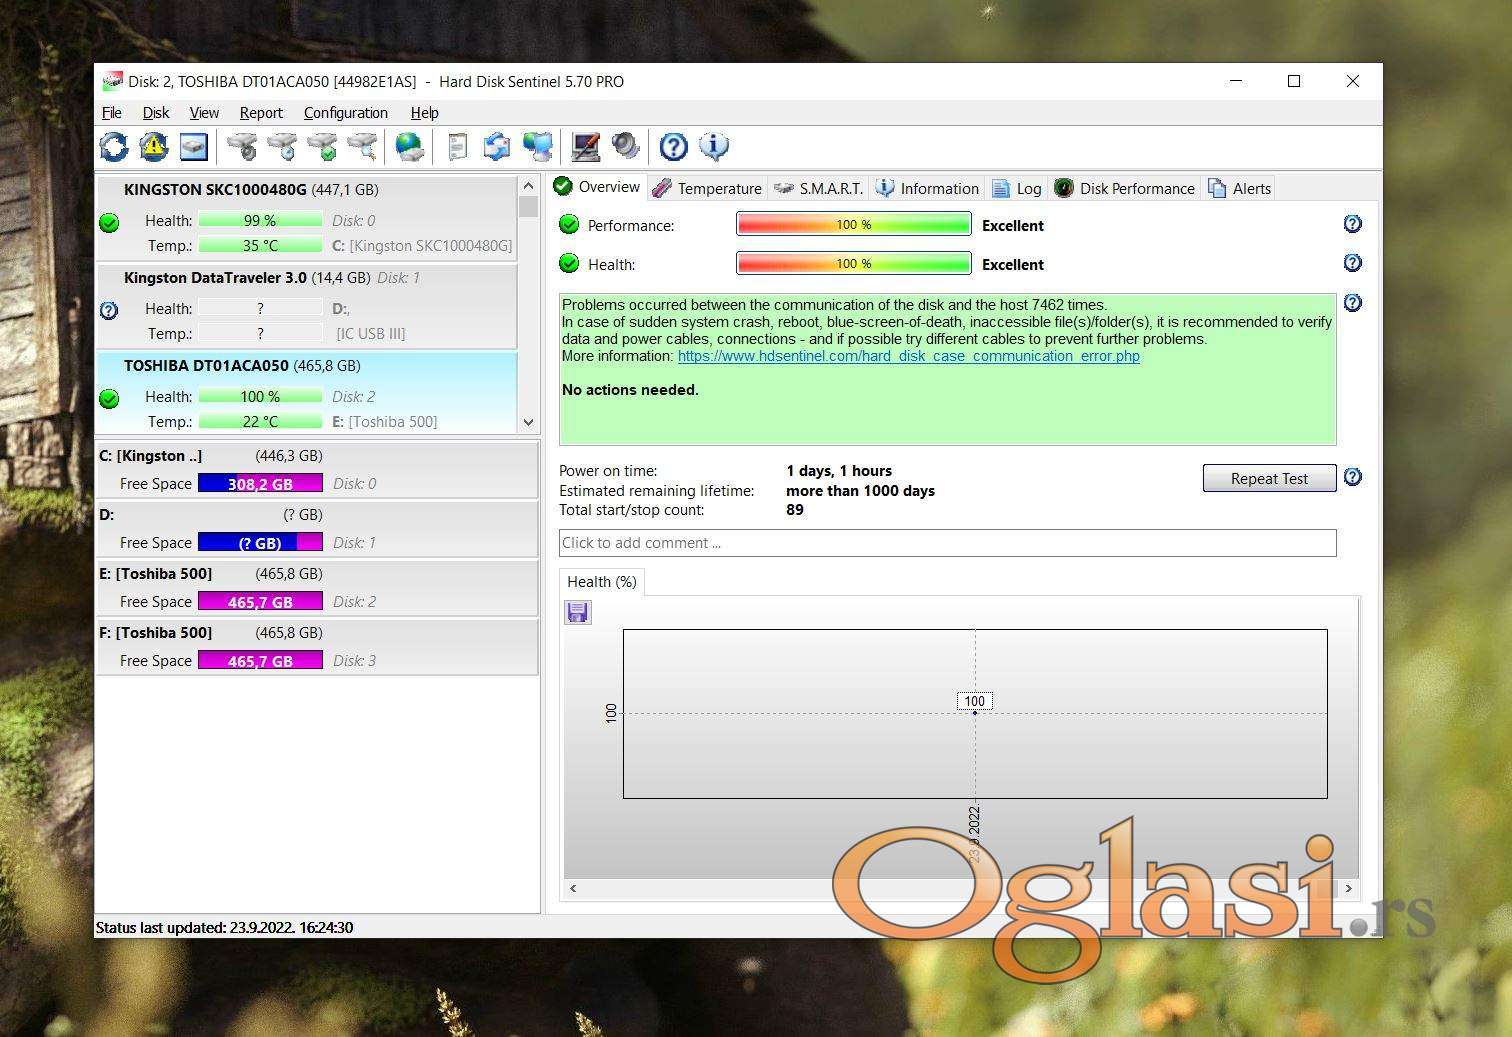The height and width of the screenshot is (1037, 1512).
Task: Click the blue circular refresh toolbar icon
Action: [114, 147]
